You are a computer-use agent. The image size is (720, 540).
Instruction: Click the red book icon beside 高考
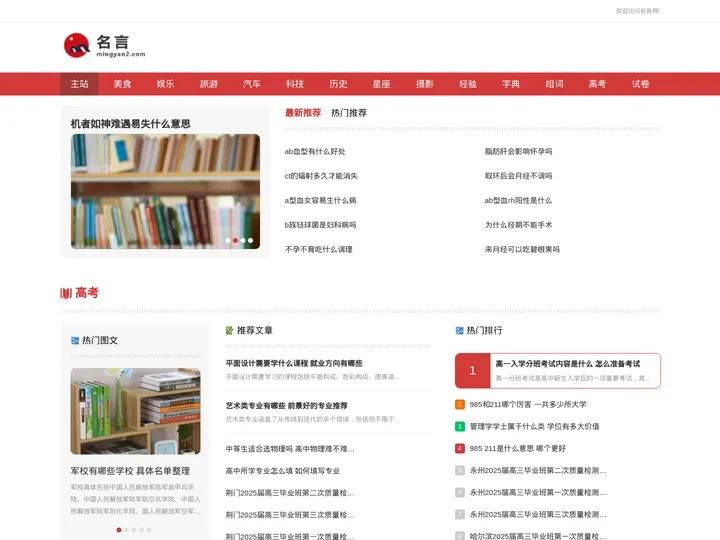point(66,293)
